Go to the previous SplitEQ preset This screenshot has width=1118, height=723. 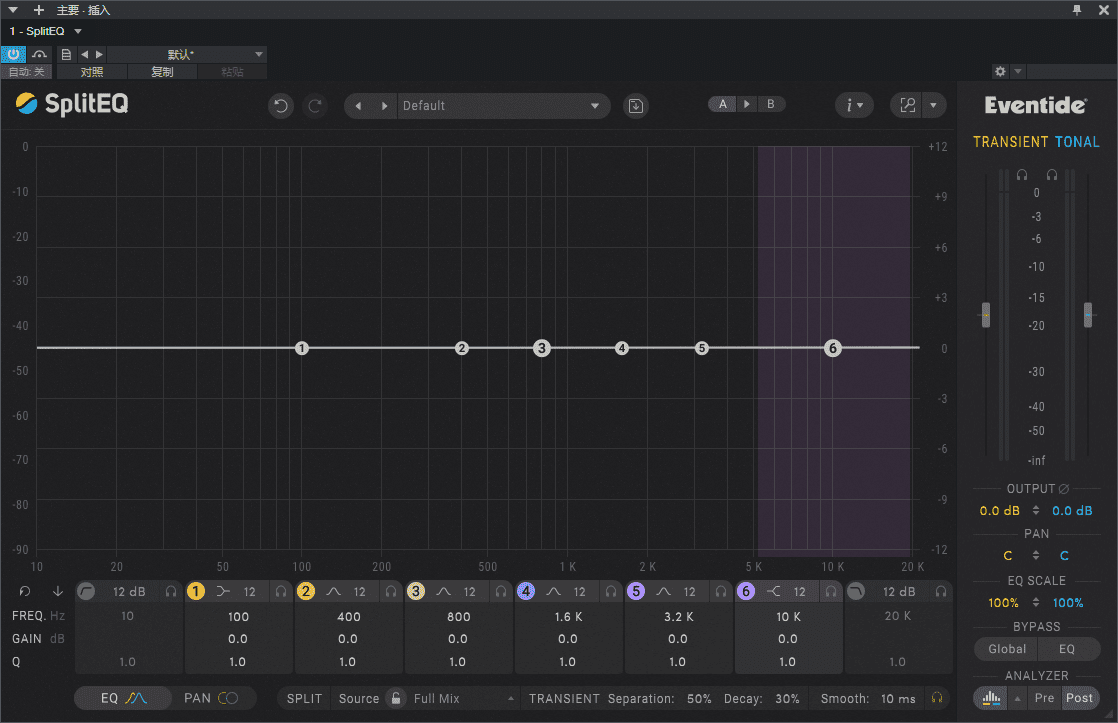(x=359, y=106)
